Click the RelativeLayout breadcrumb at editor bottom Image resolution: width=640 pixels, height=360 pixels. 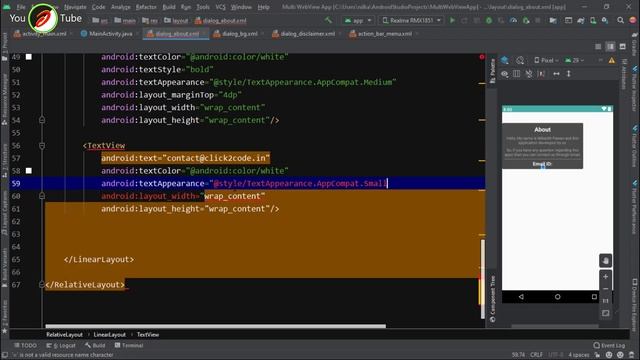pyautogui.click(x=64, y=335)
